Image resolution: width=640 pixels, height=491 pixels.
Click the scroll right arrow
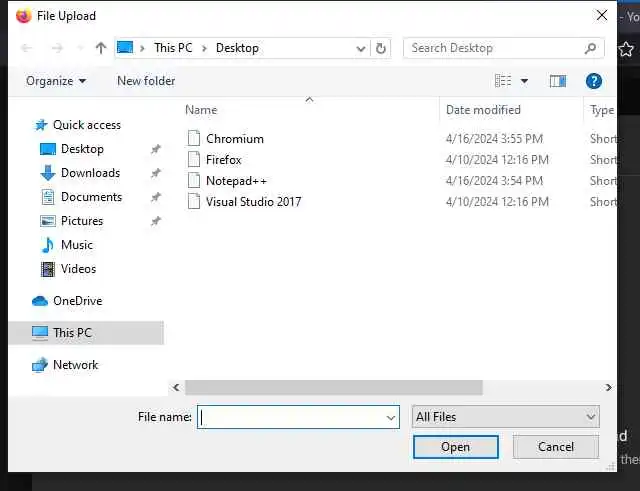[608, 387]
